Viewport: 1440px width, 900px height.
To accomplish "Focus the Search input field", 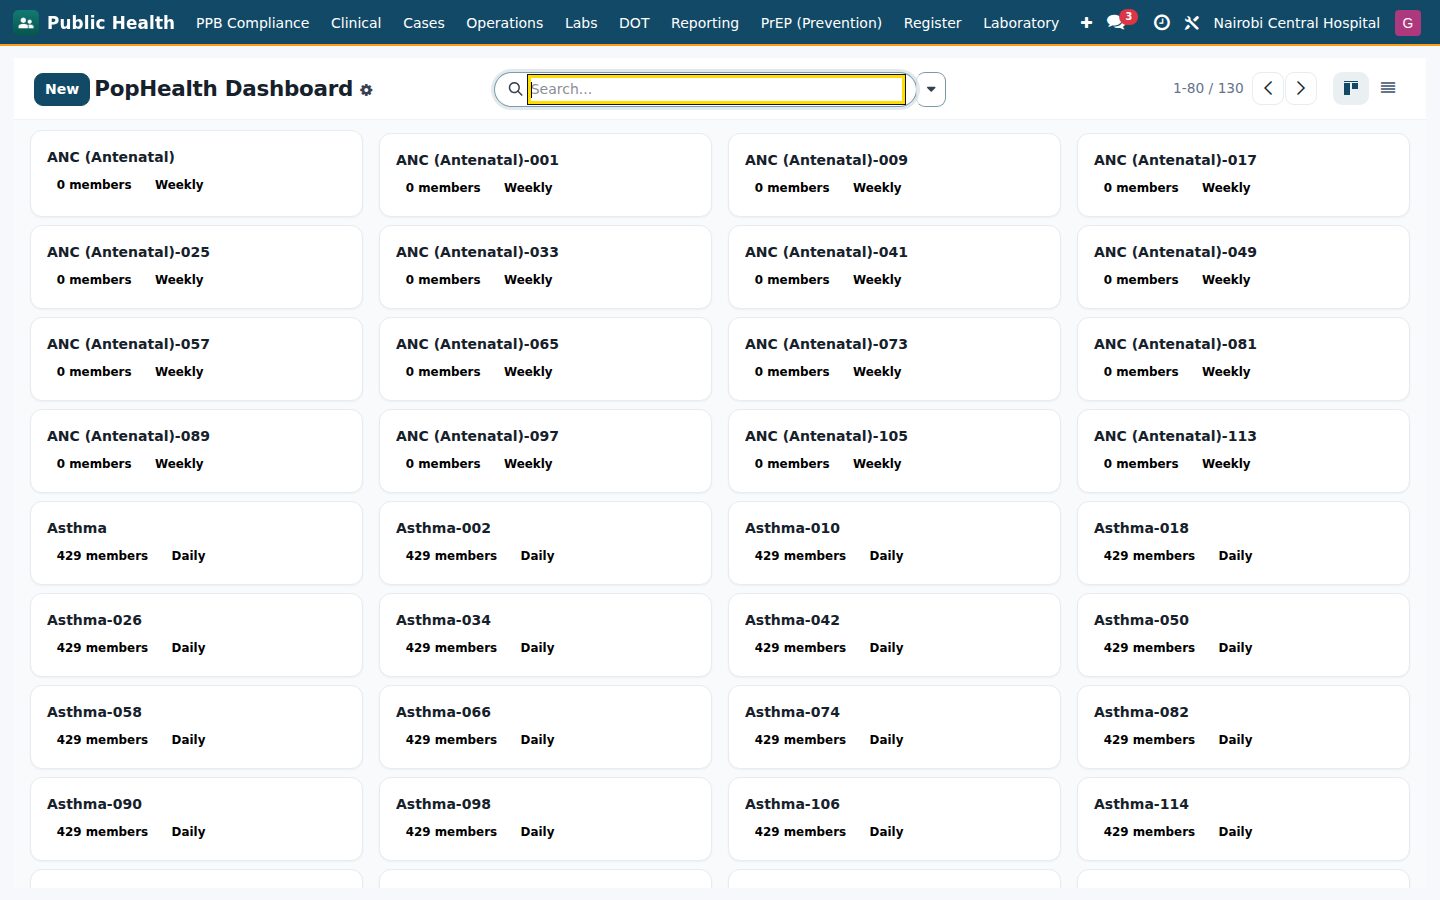I will pos(716,89).
